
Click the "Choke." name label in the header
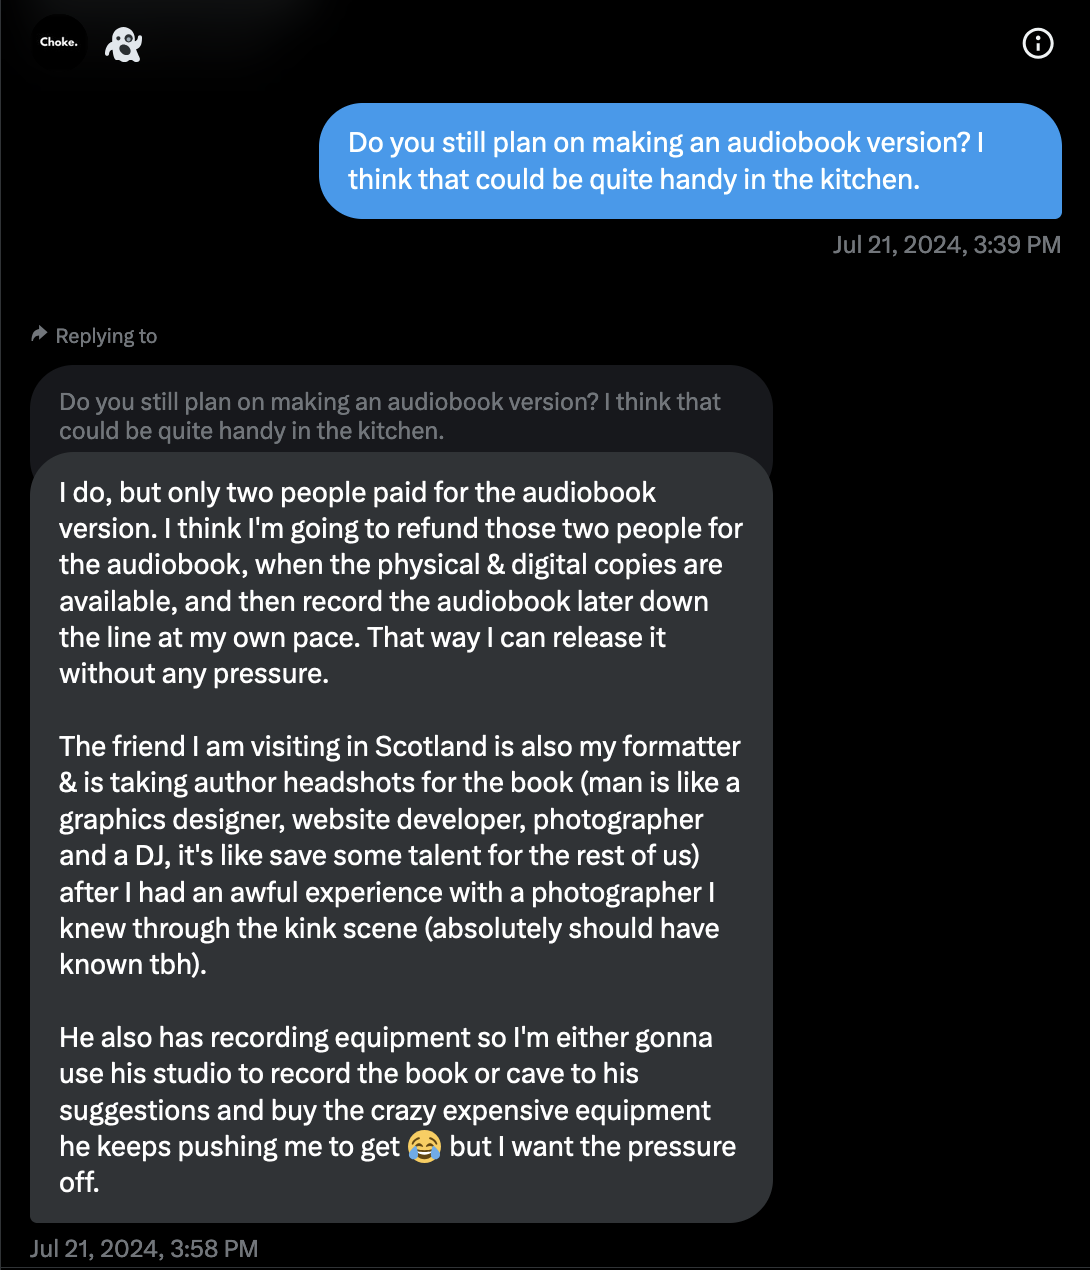point(57,42)
